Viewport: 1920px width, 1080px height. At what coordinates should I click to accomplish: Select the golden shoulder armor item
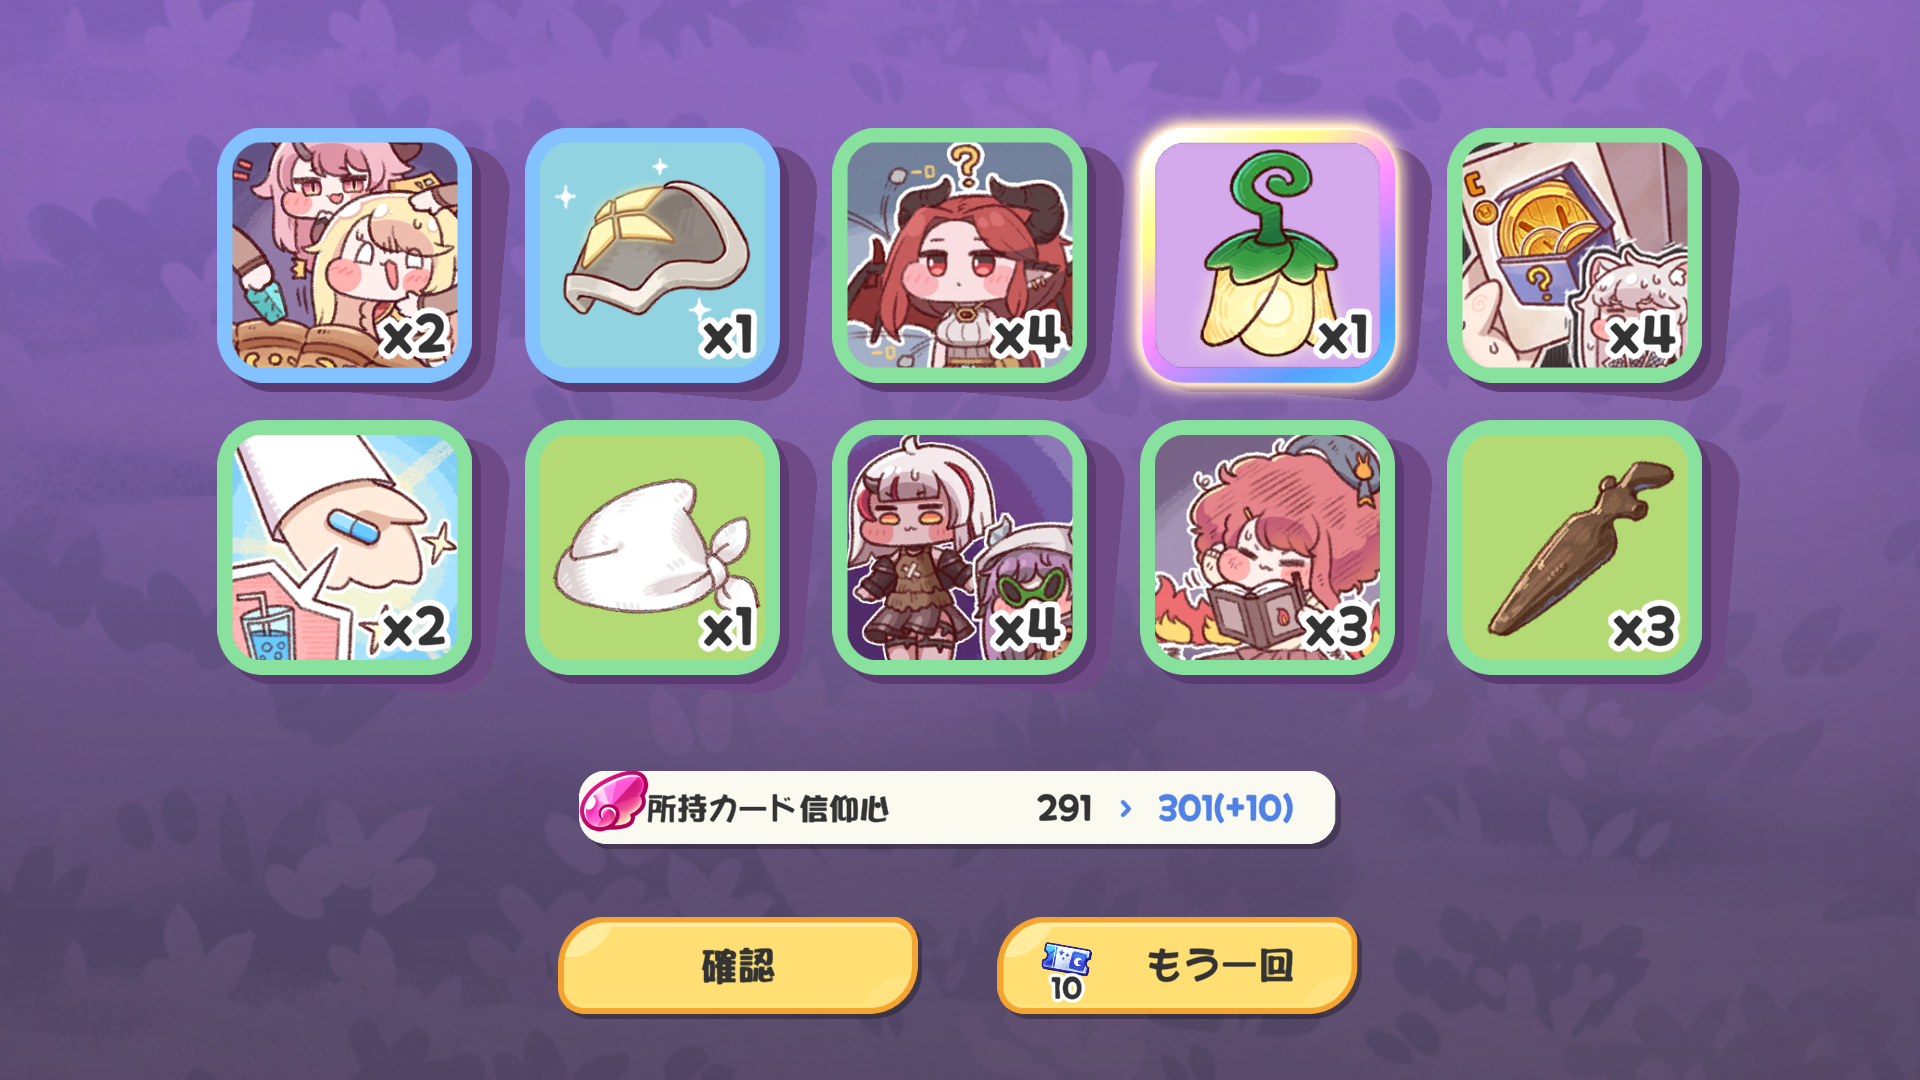(x=652, y=255)
